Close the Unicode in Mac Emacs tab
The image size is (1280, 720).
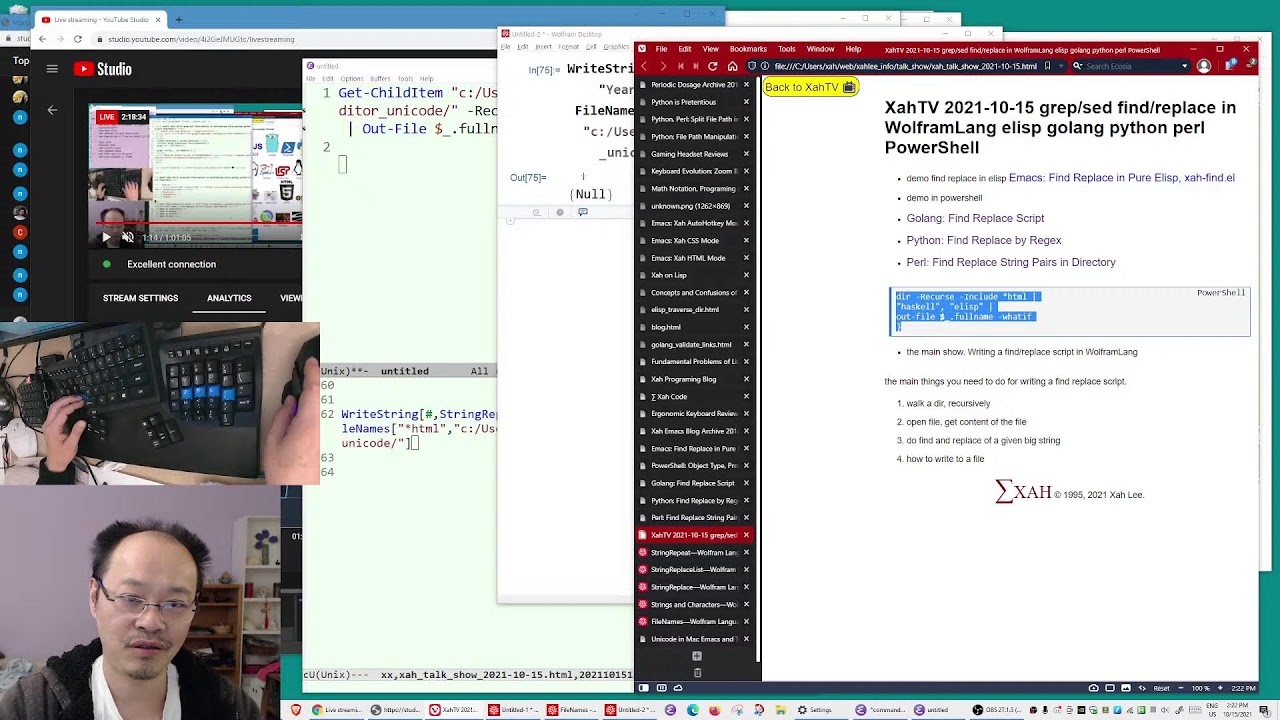(x=746, y=639)
